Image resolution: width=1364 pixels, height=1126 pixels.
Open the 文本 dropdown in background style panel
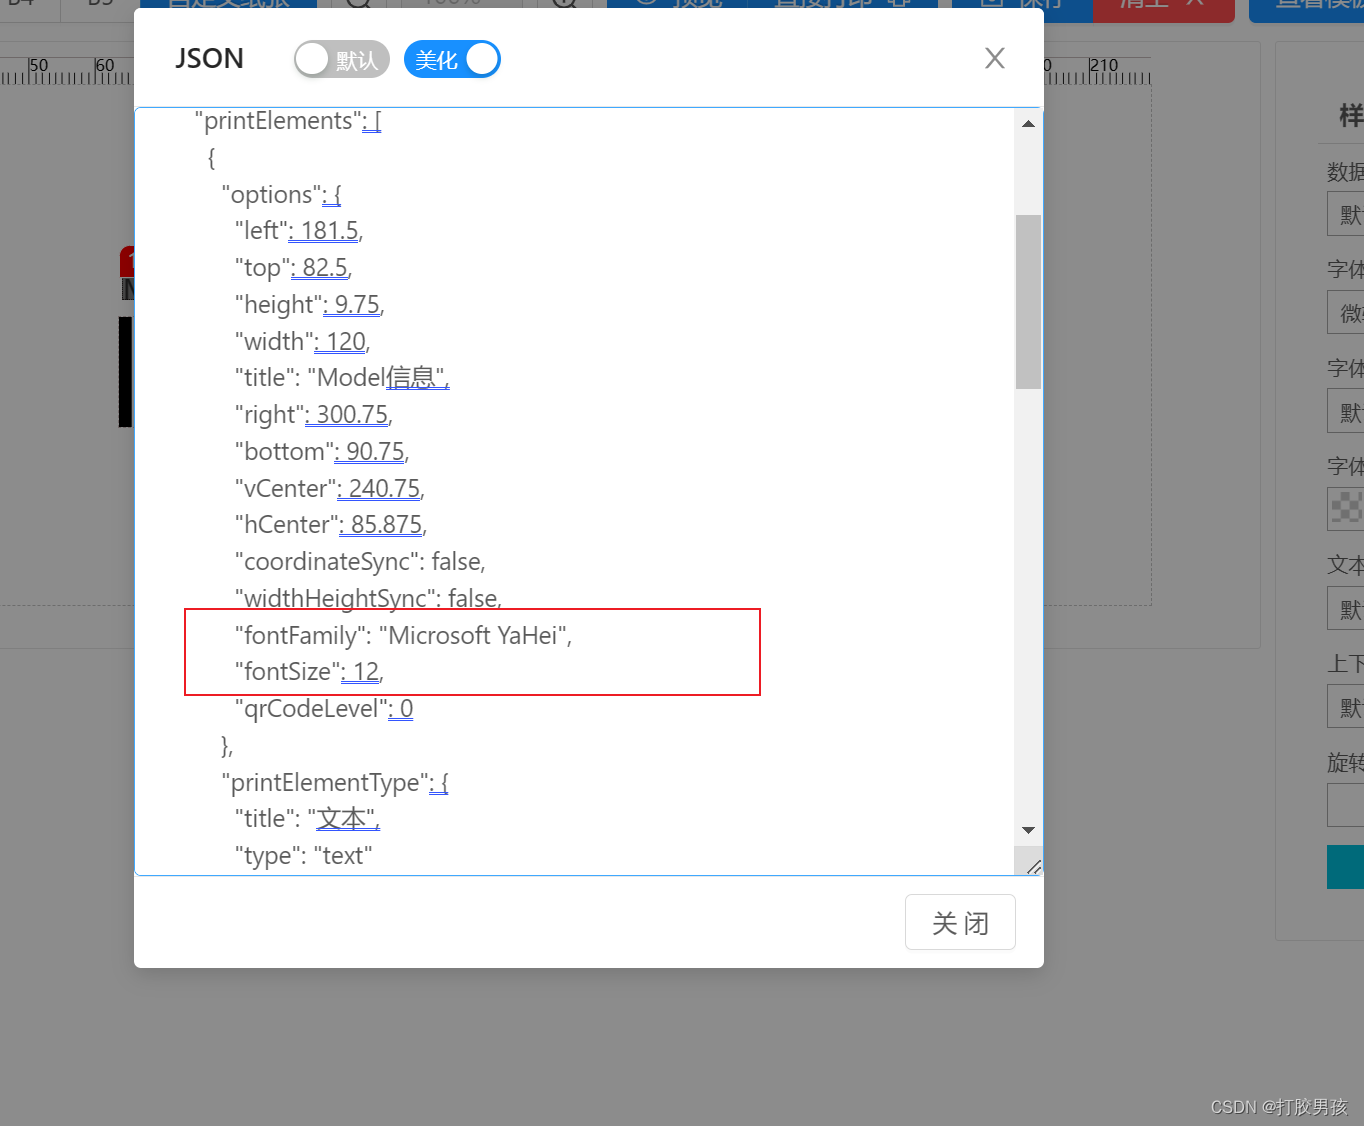[x=1345, y=608]
